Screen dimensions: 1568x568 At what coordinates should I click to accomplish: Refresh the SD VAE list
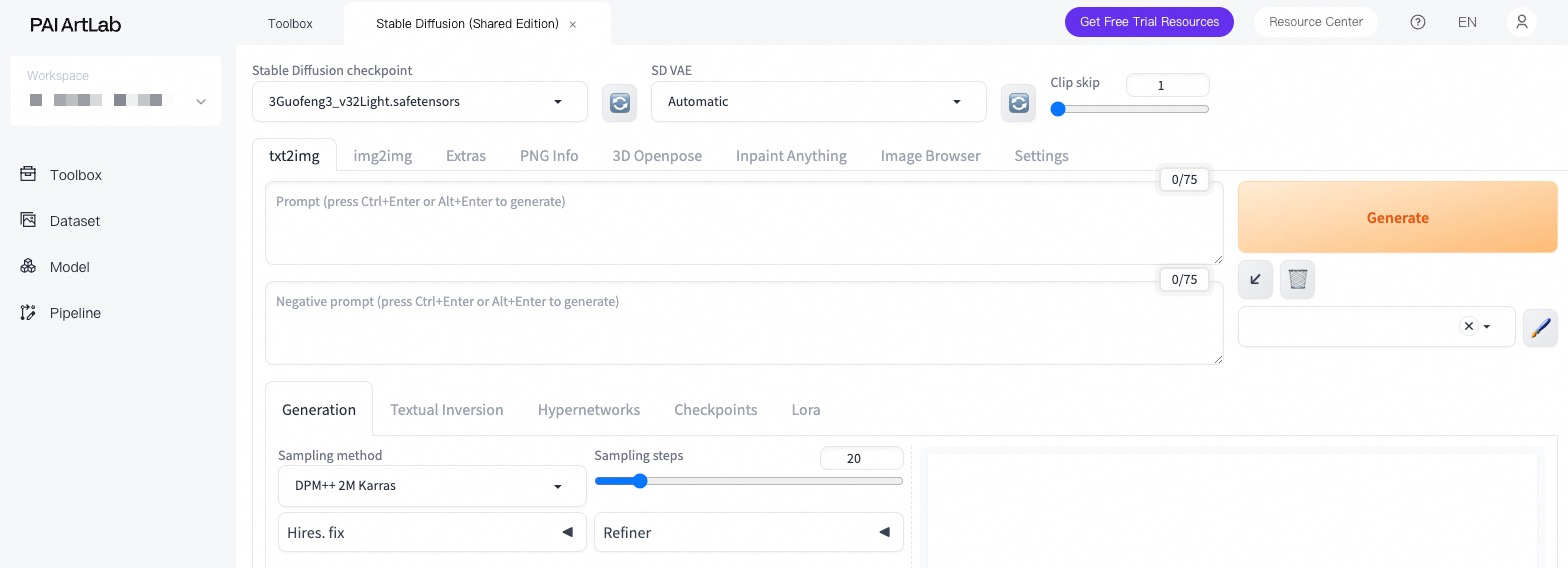[1018, 102]
